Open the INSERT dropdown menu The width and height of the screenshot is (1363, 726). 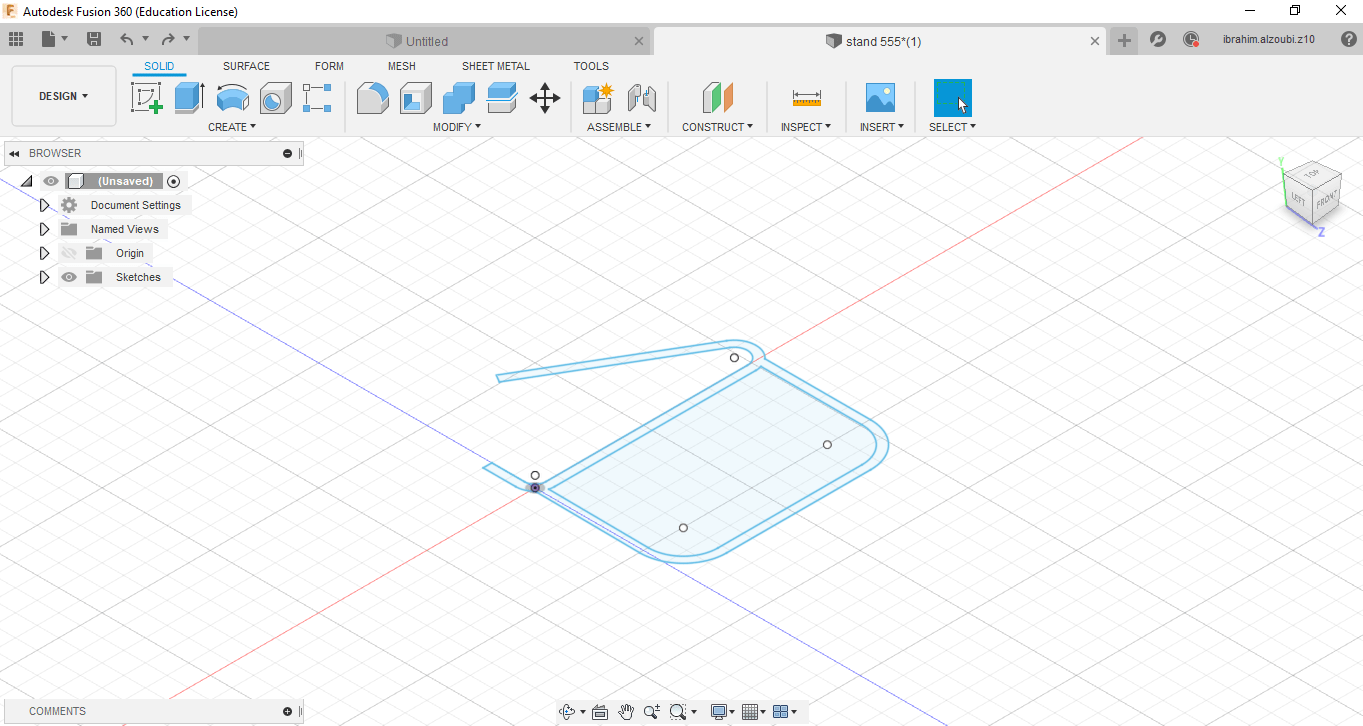882,127
